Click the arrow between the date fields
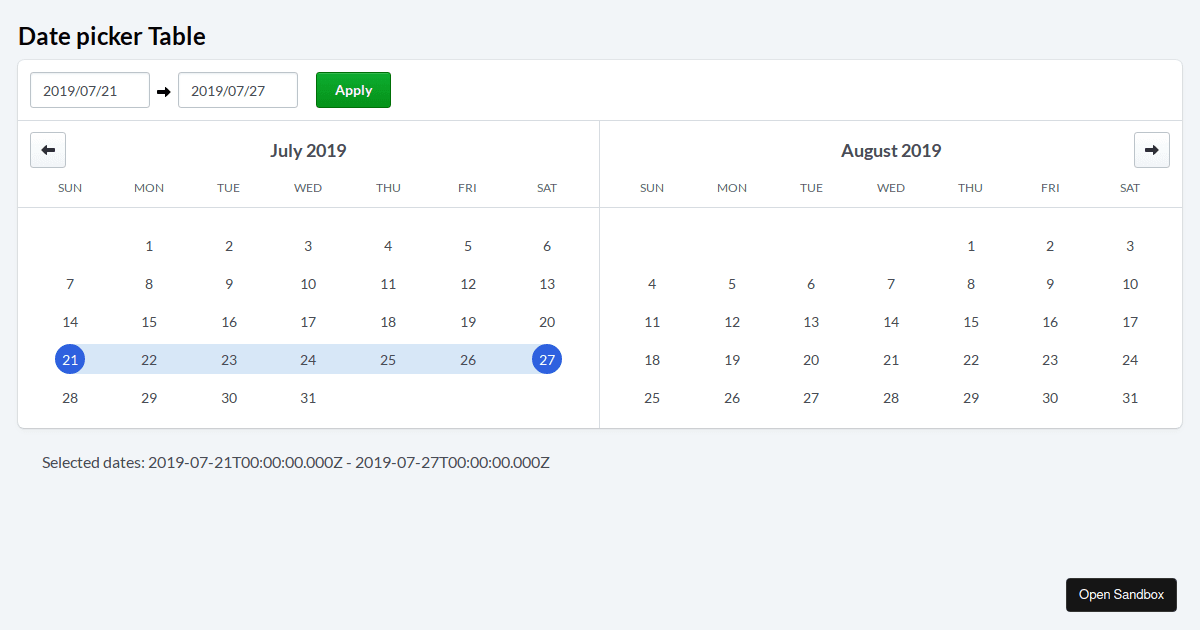The height and width of the screenshot is (630, 1200). [163, 90]
